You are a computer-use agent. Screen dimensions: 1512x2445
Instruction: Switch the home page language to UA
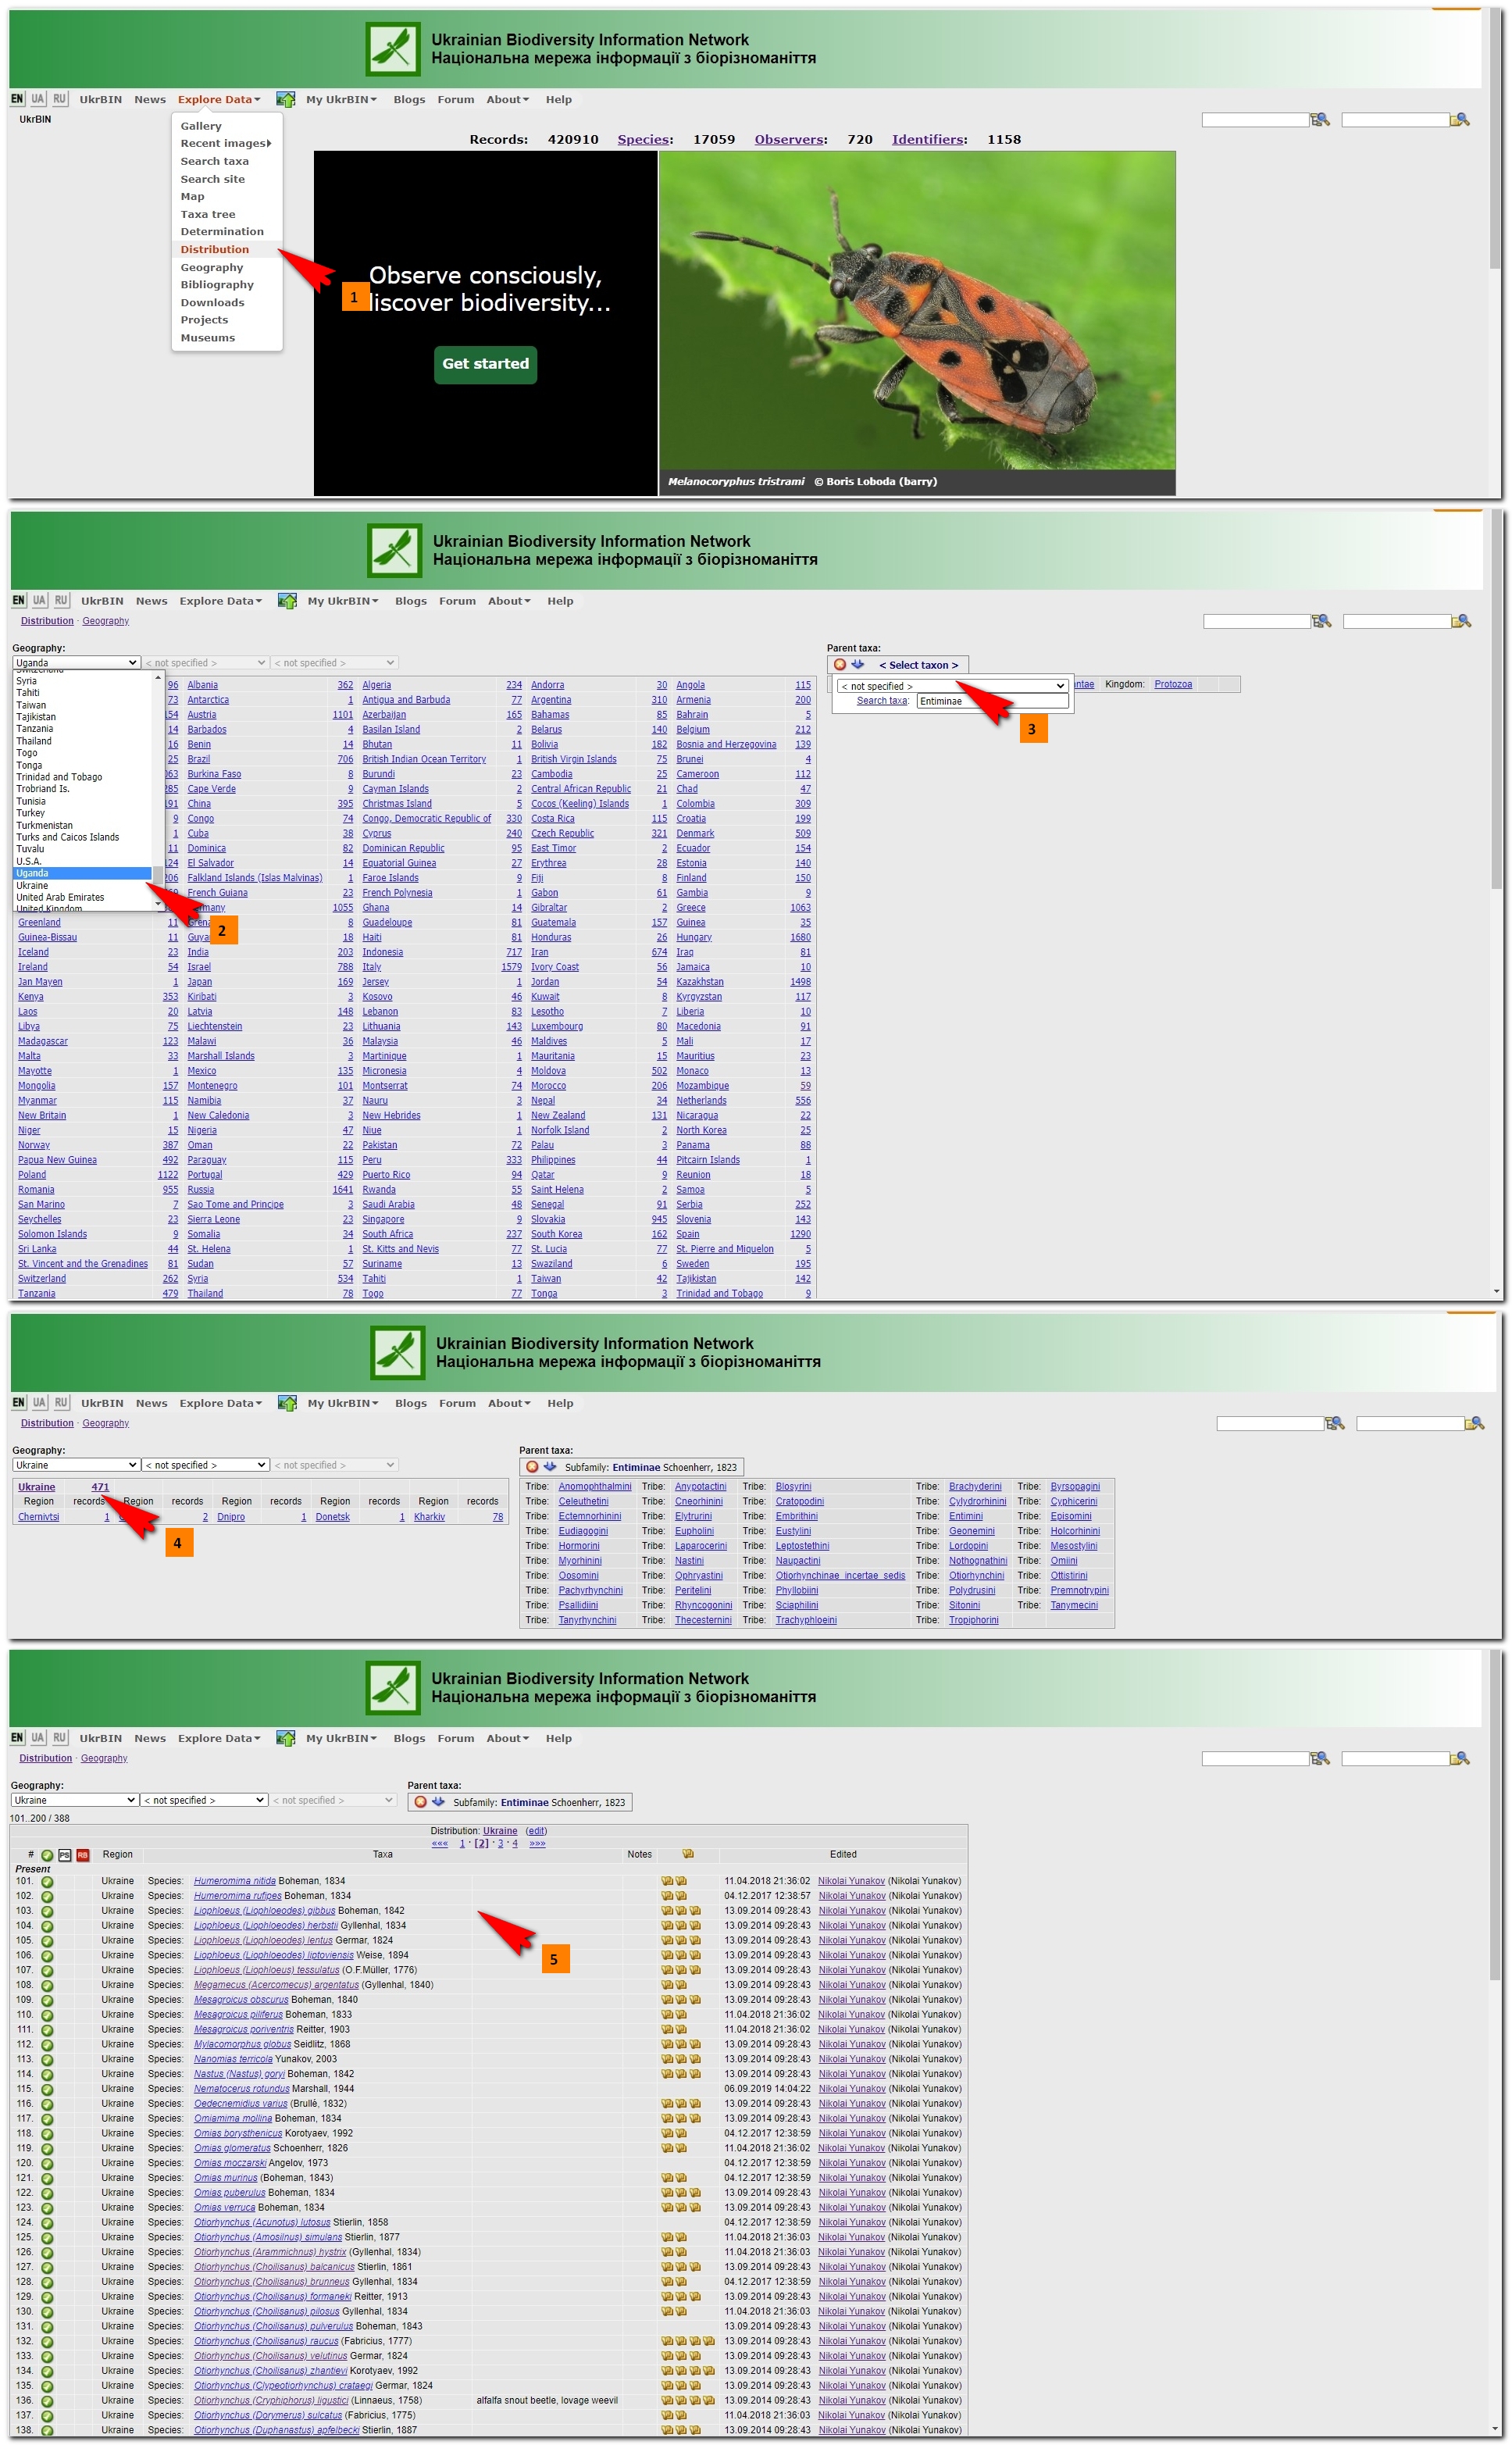[38, 99]
